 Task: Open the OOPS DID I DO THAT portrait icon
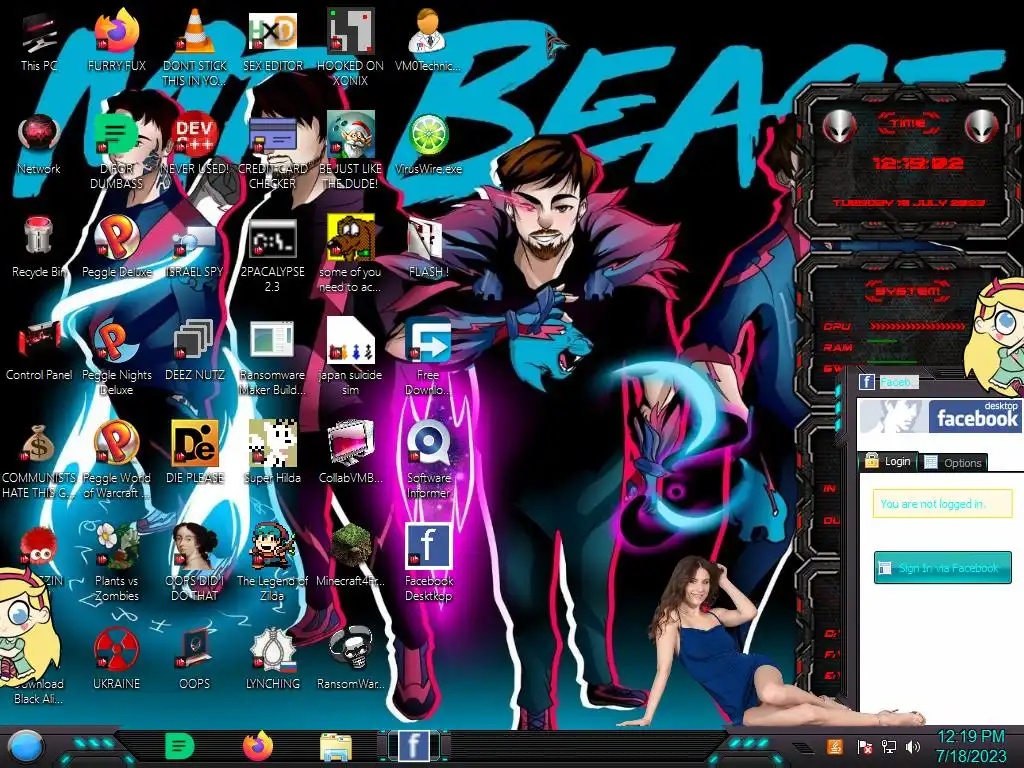tap(195, 546)
